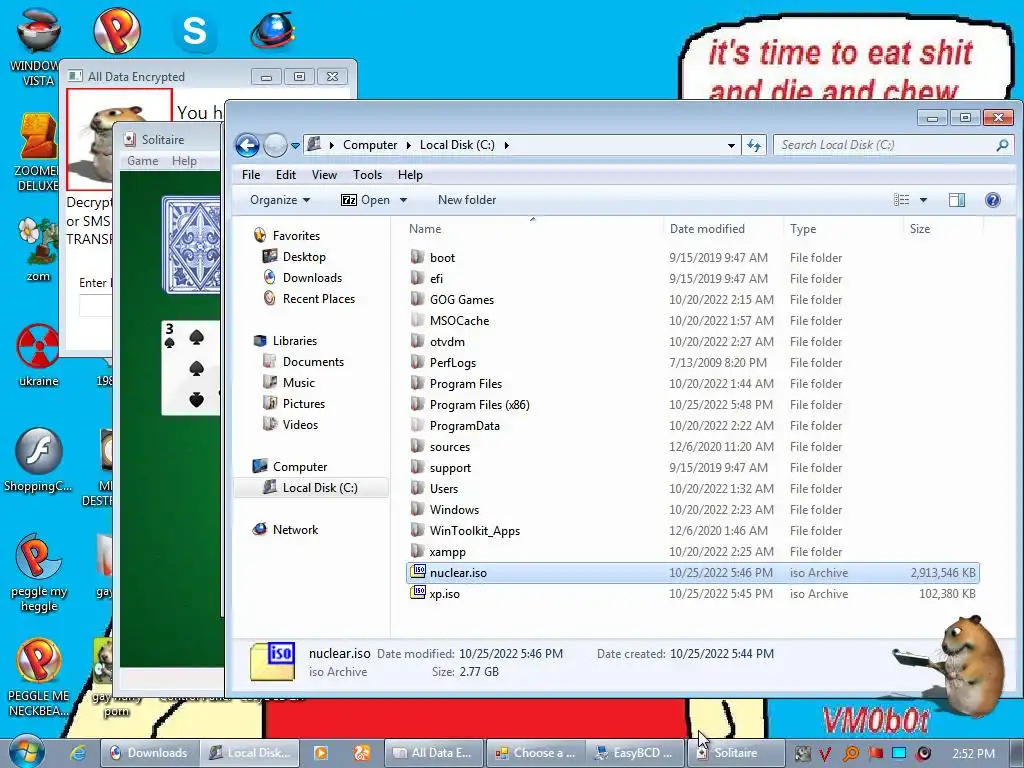Click the Forward navigation arrow in Explorer
Viewport: 1024px width, 768px height.
click(x=276, y=145)
